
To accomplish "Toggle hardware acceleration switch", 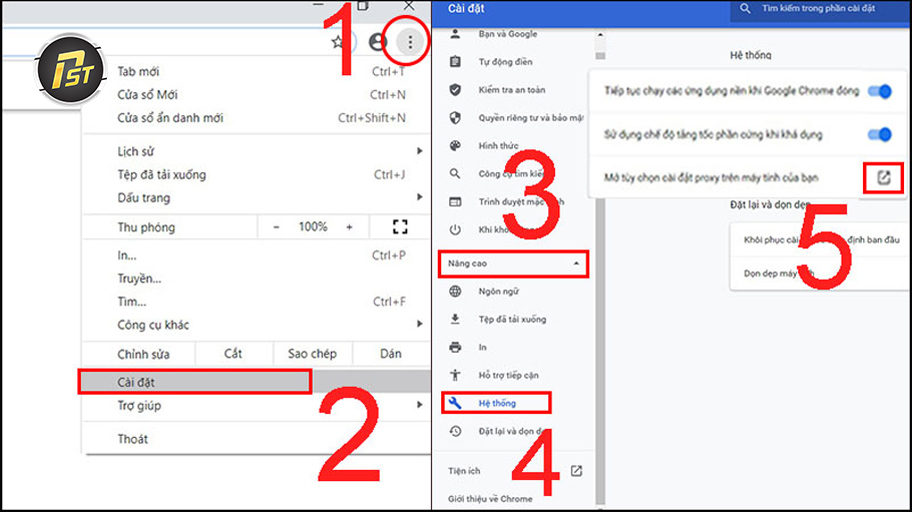I will [x=879, y=134].
